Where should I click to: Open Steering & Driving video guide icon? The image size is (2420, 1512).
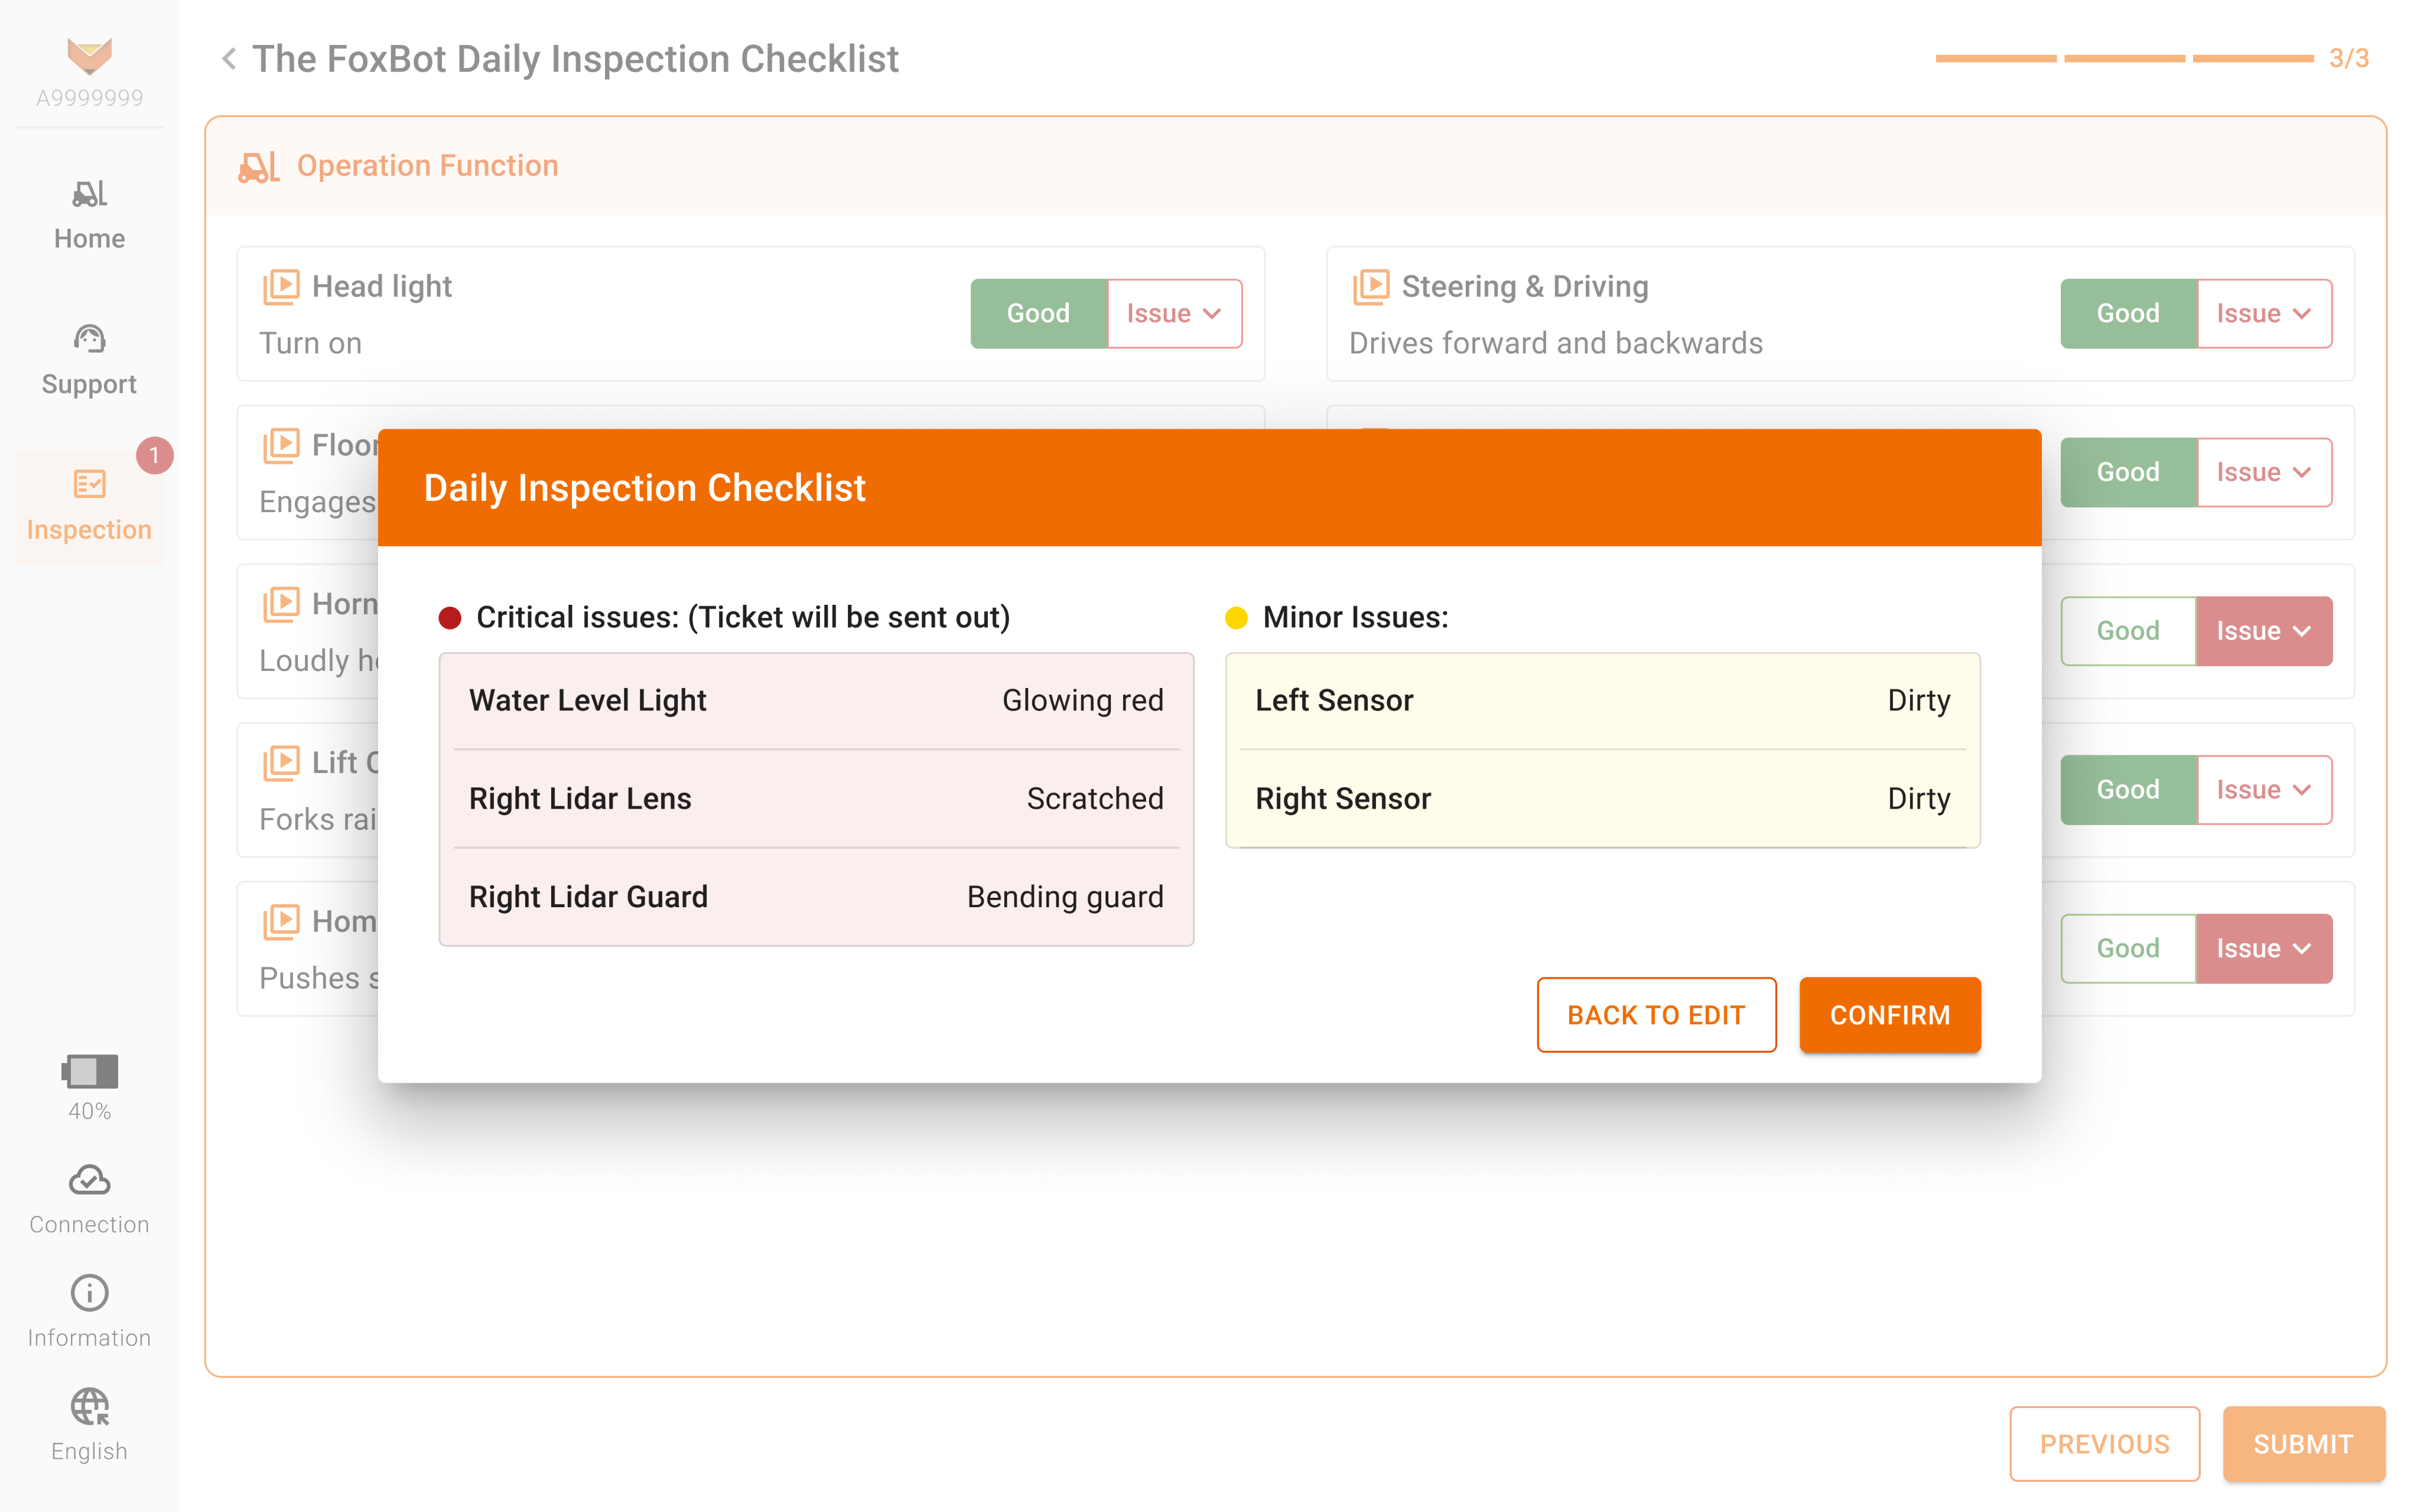point(1371,287)
